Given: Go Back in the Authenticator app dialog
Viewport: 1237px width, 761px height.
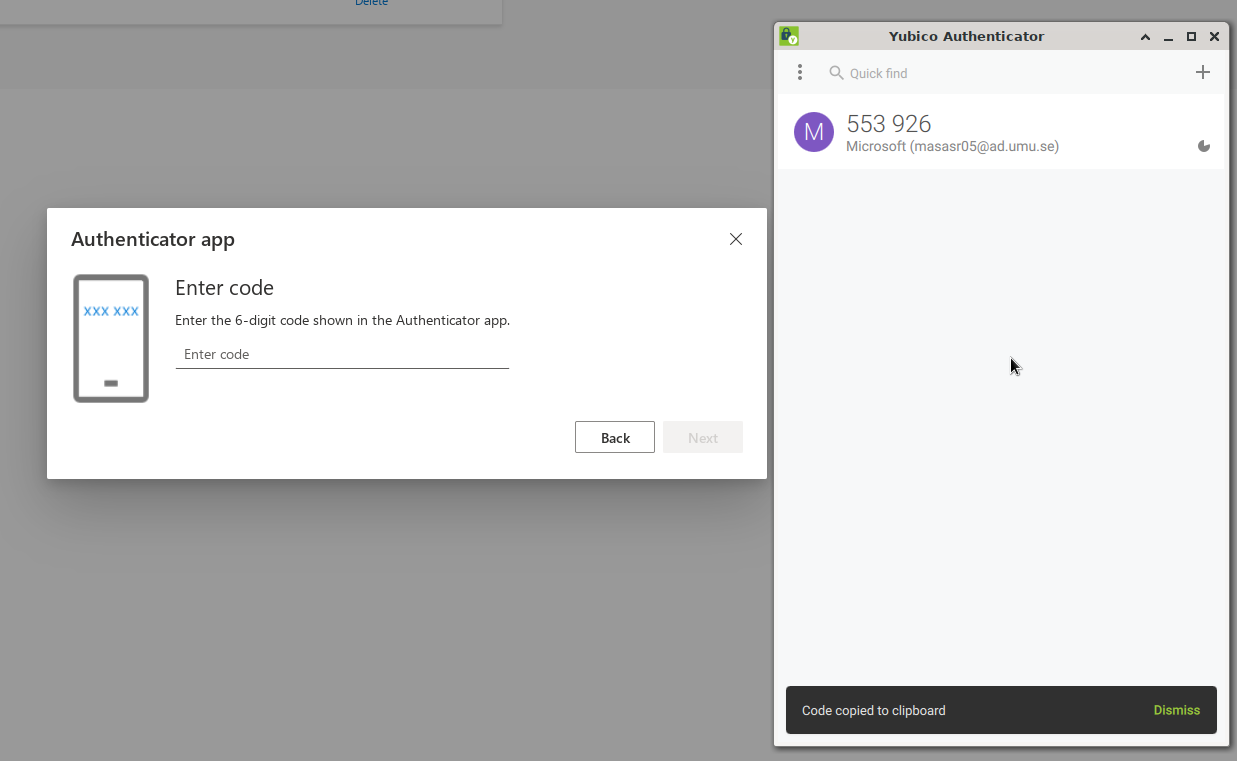Looking at the screenshot, I should pos(615,437).
